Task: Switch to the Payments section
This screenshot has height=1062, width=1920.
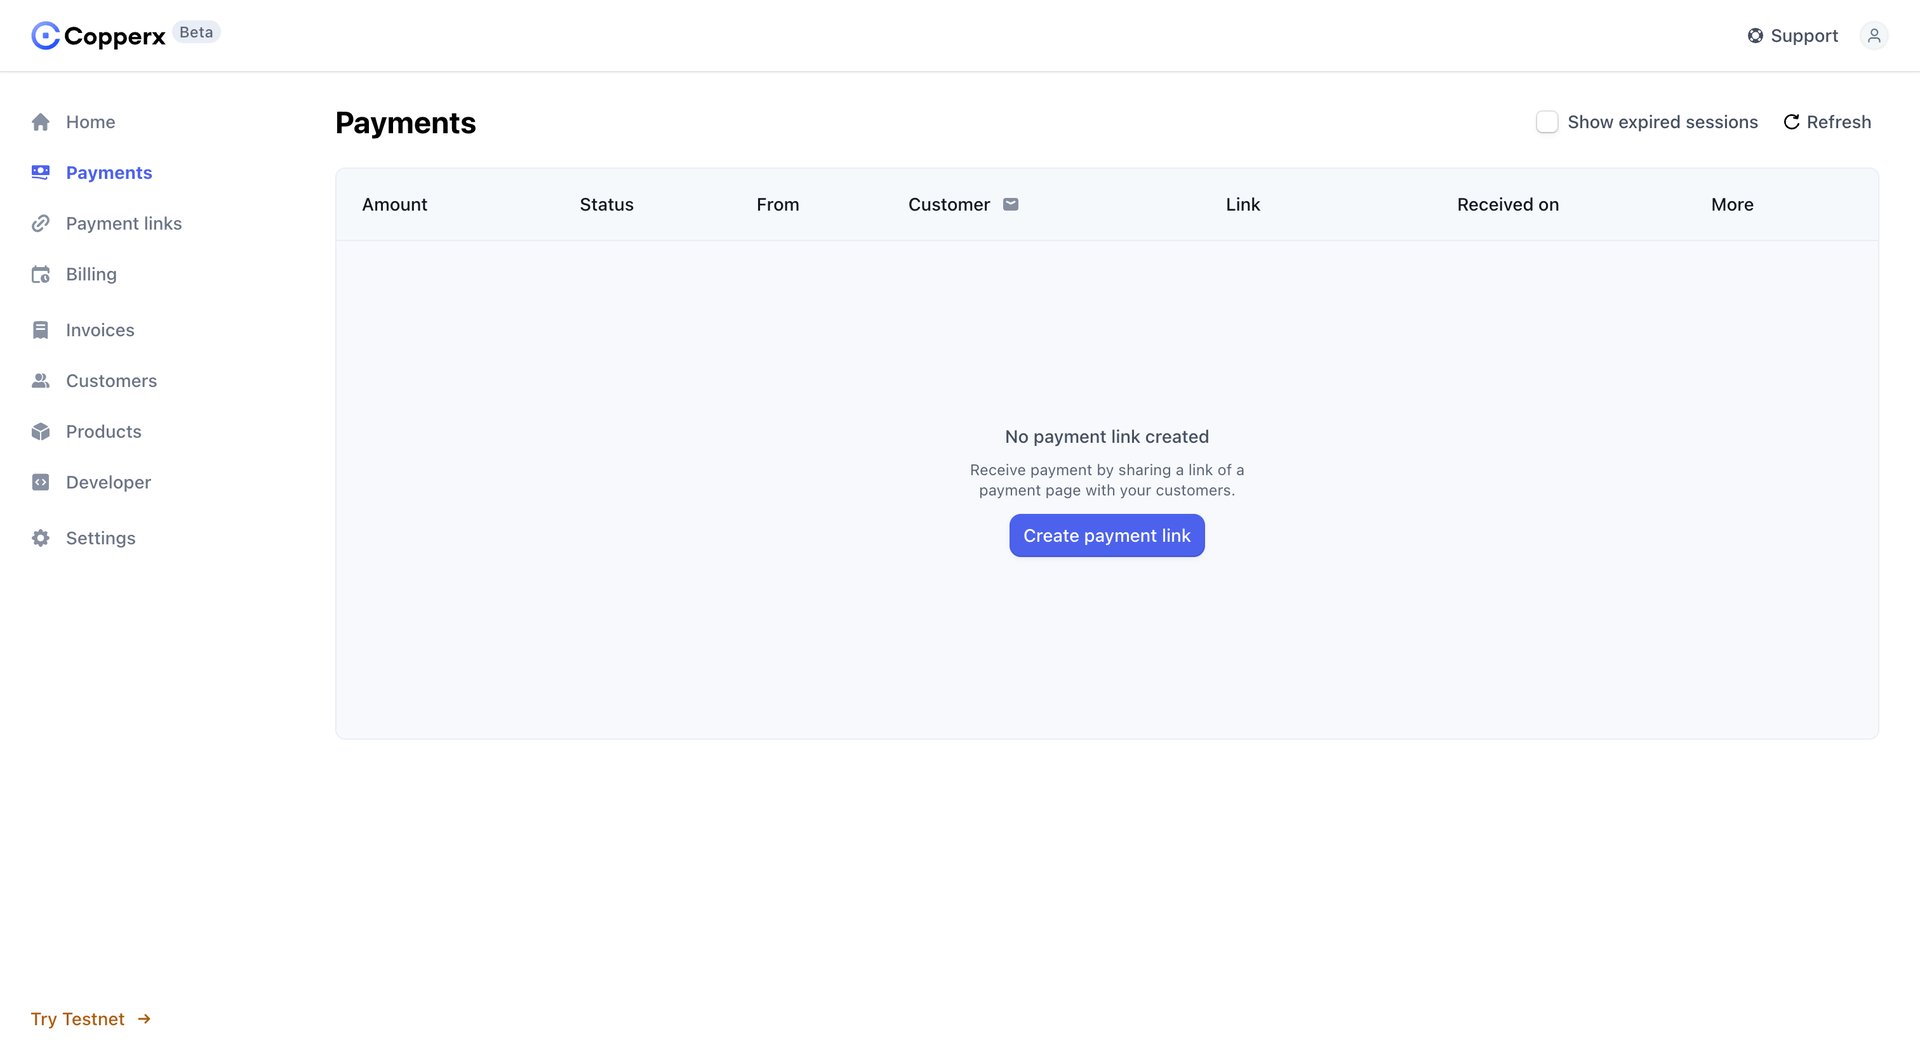Action: tap(108, 172)
